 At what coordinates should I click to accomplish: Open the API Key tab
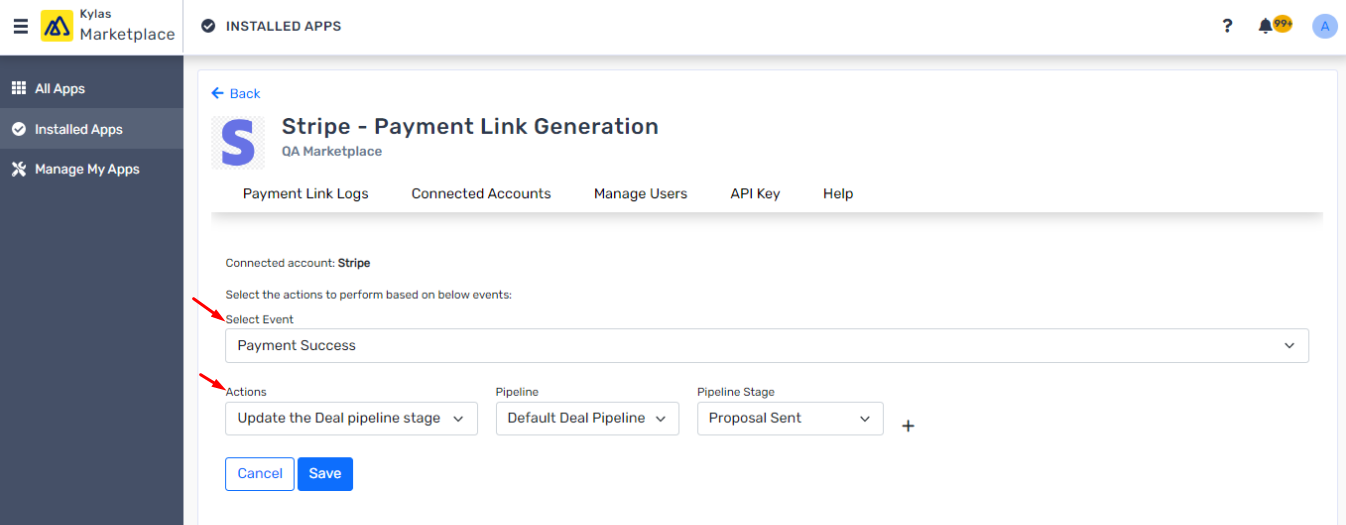[755, 194]
